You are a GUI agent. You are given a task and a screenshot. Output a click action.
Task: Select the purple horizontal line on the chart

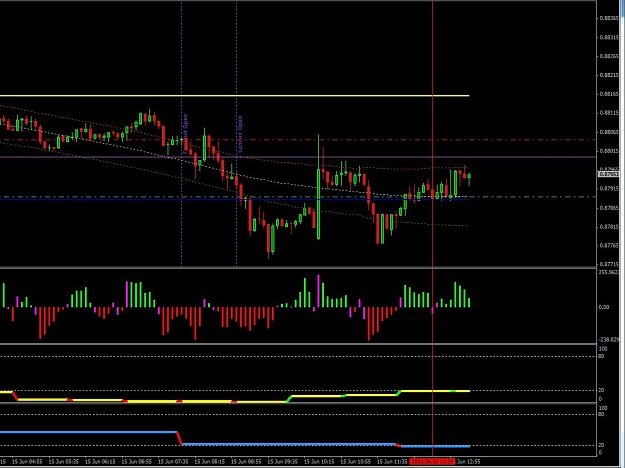pyautogui.click(x=298, y=157)
